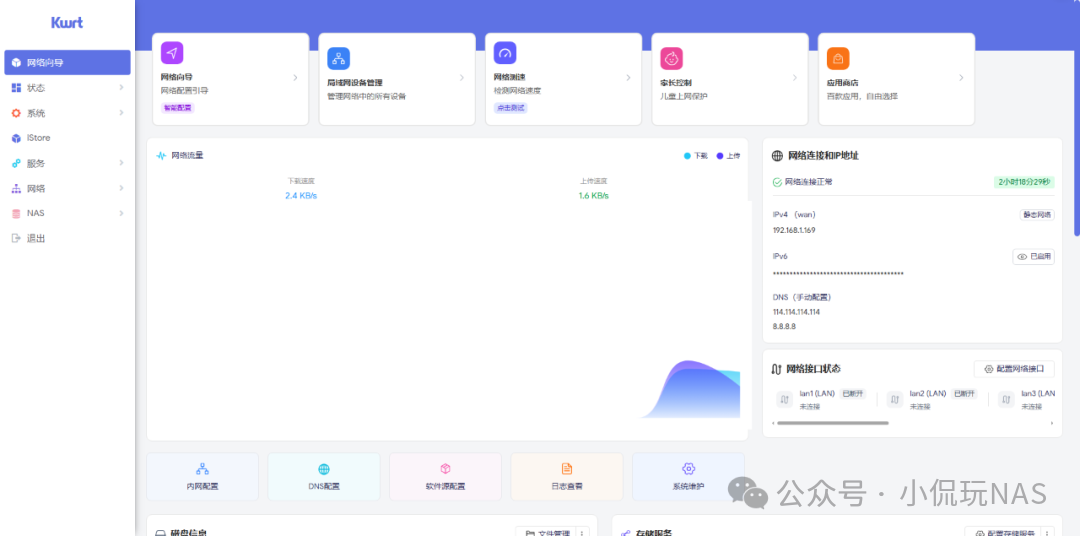Open the 网络测速 speedometer icon
The height and width of the screenshot is (536, 1080).
coord(505,53)
